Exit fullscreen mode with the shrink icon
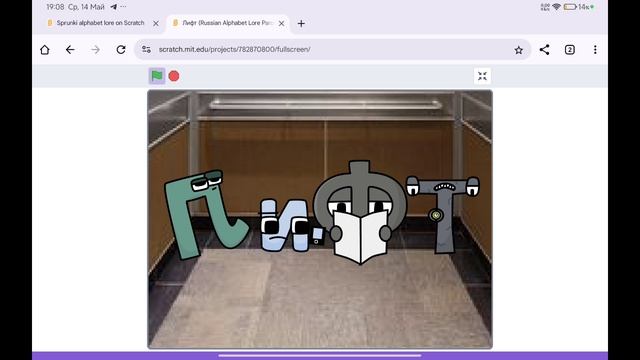Viewport: 640px width, 360px height. (x=482, y=76)
